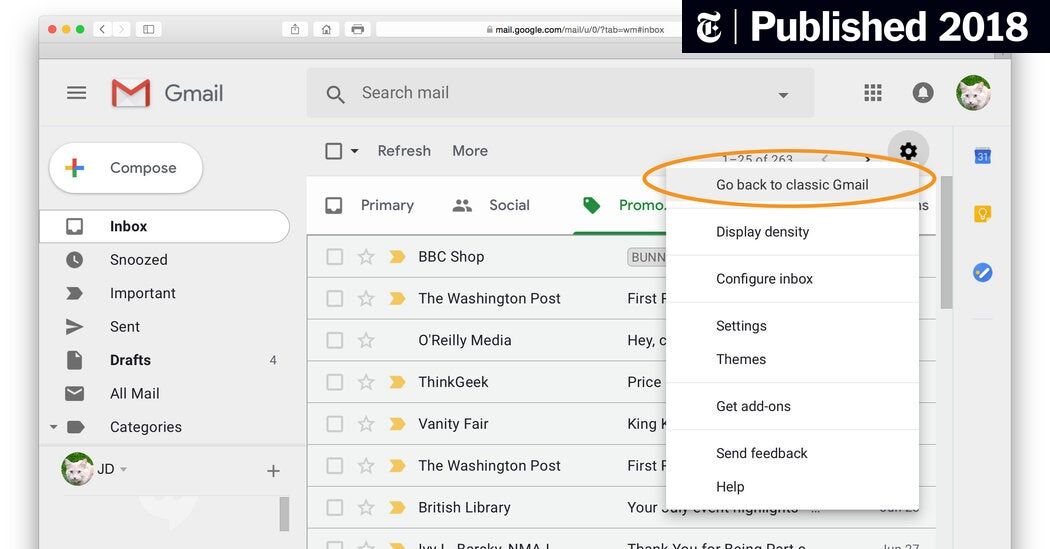Click the Refresh button

404,151
